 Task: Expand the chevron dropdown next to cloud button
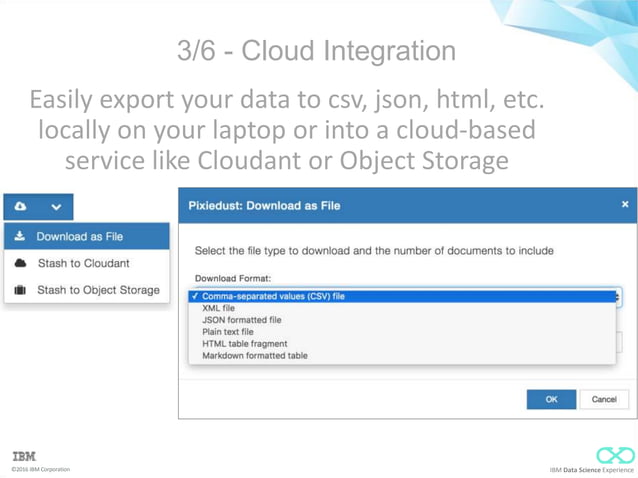[x=56, y=207]
